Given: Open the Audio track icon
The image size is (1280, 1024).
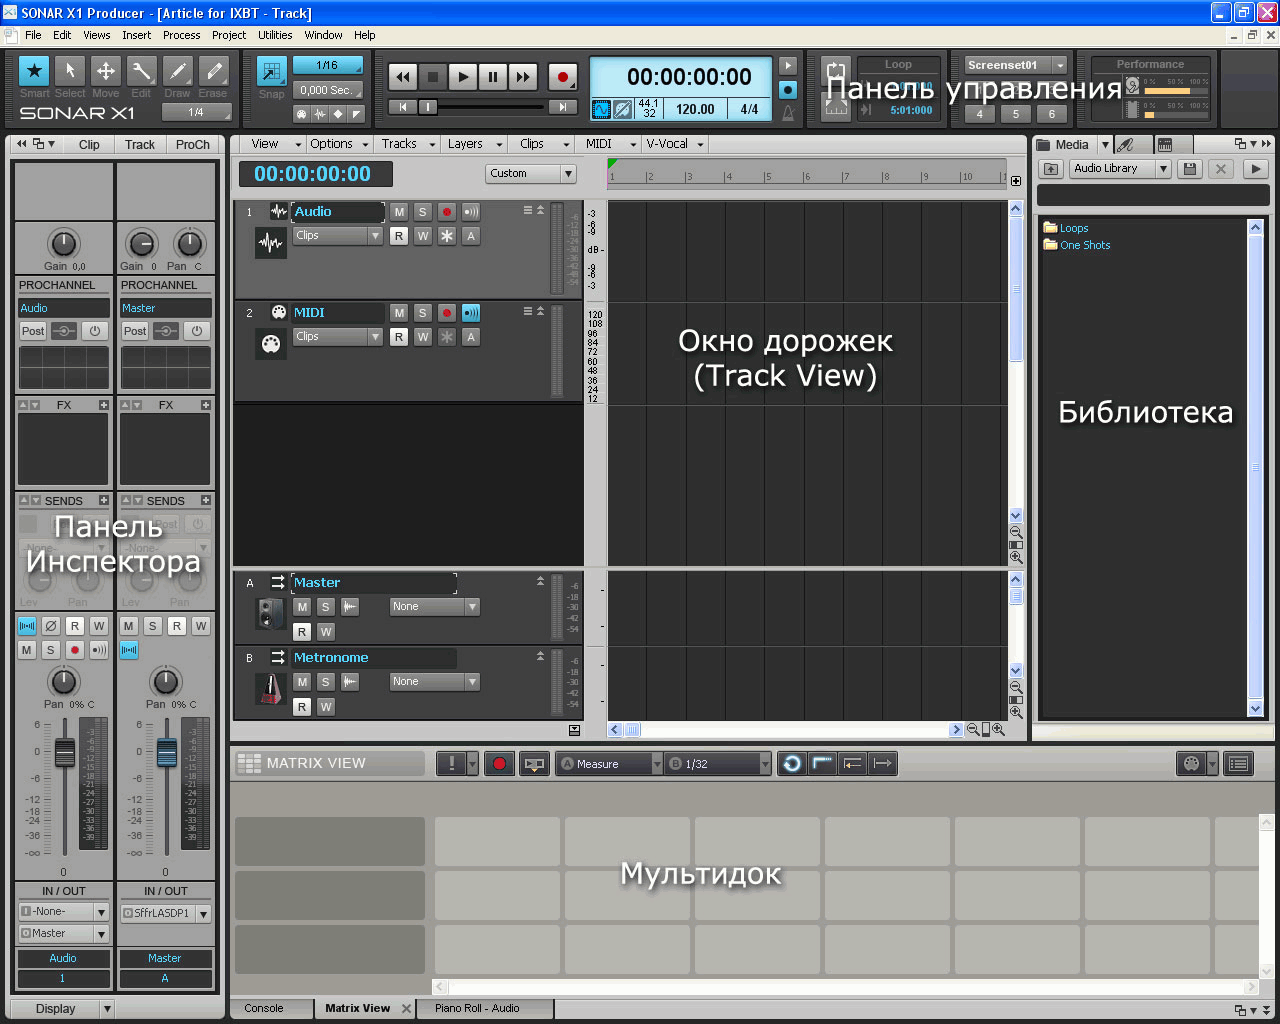Looking at the screenshot, I should 270,243.
